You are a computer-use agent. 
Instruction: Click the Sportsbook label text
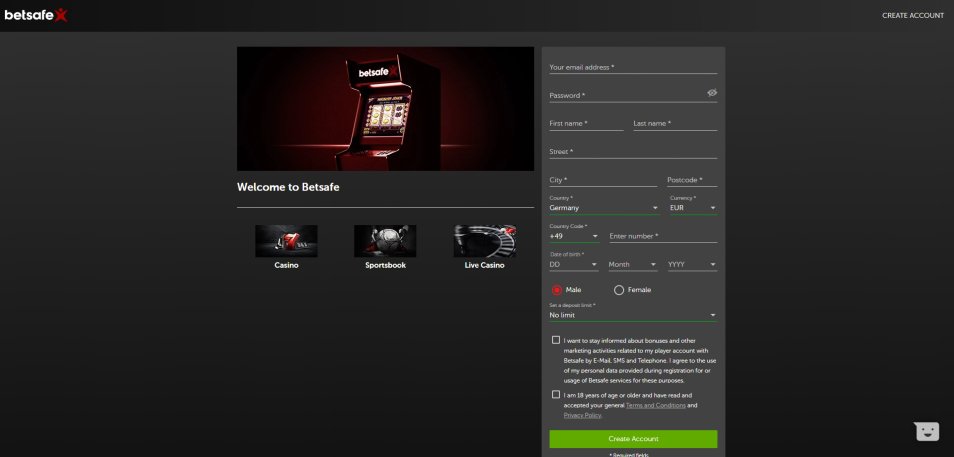[385, 265]
